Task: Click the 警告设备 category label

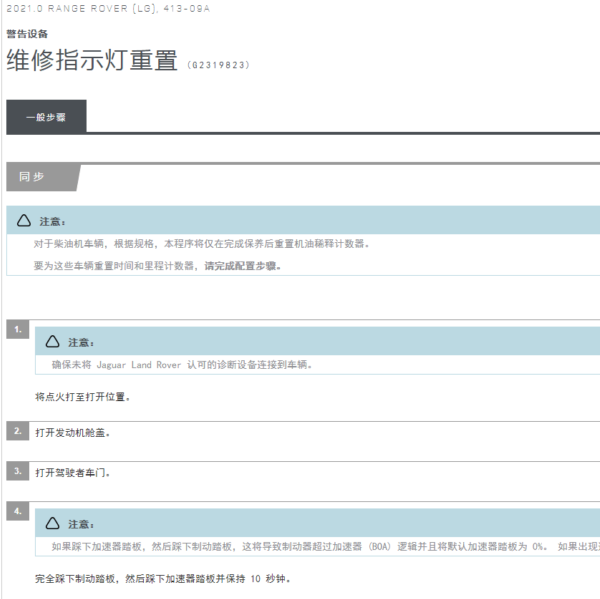Action: [x=27, y=34]
